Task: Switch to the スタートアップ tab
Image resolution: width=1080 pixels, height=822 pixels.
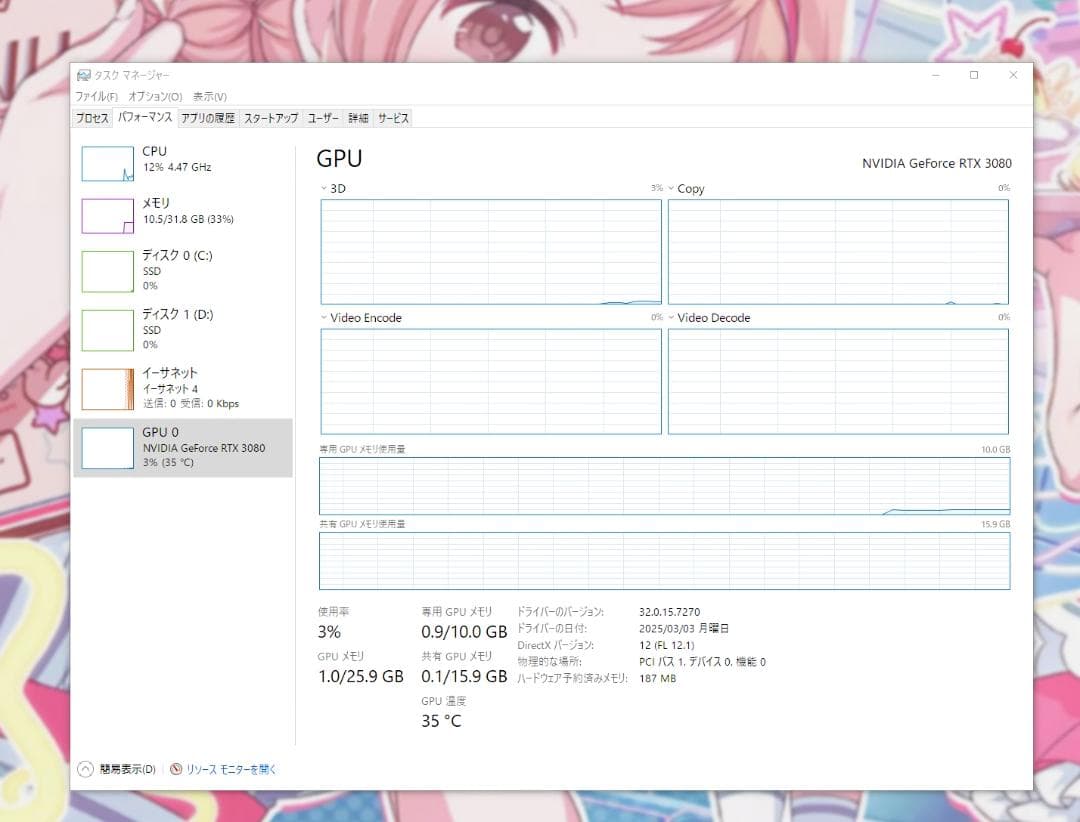Action: [270, 118]
